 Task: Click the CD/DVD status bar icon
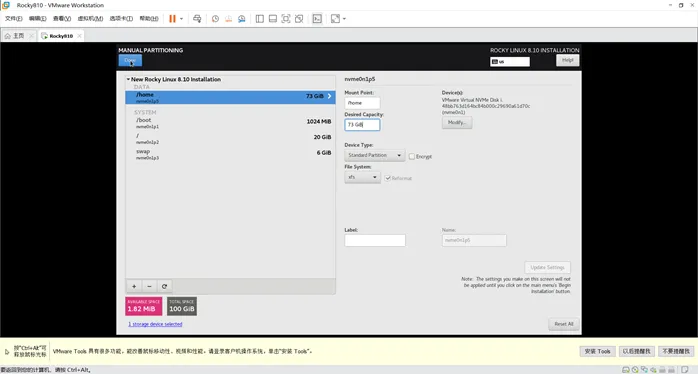click(635, 370)
